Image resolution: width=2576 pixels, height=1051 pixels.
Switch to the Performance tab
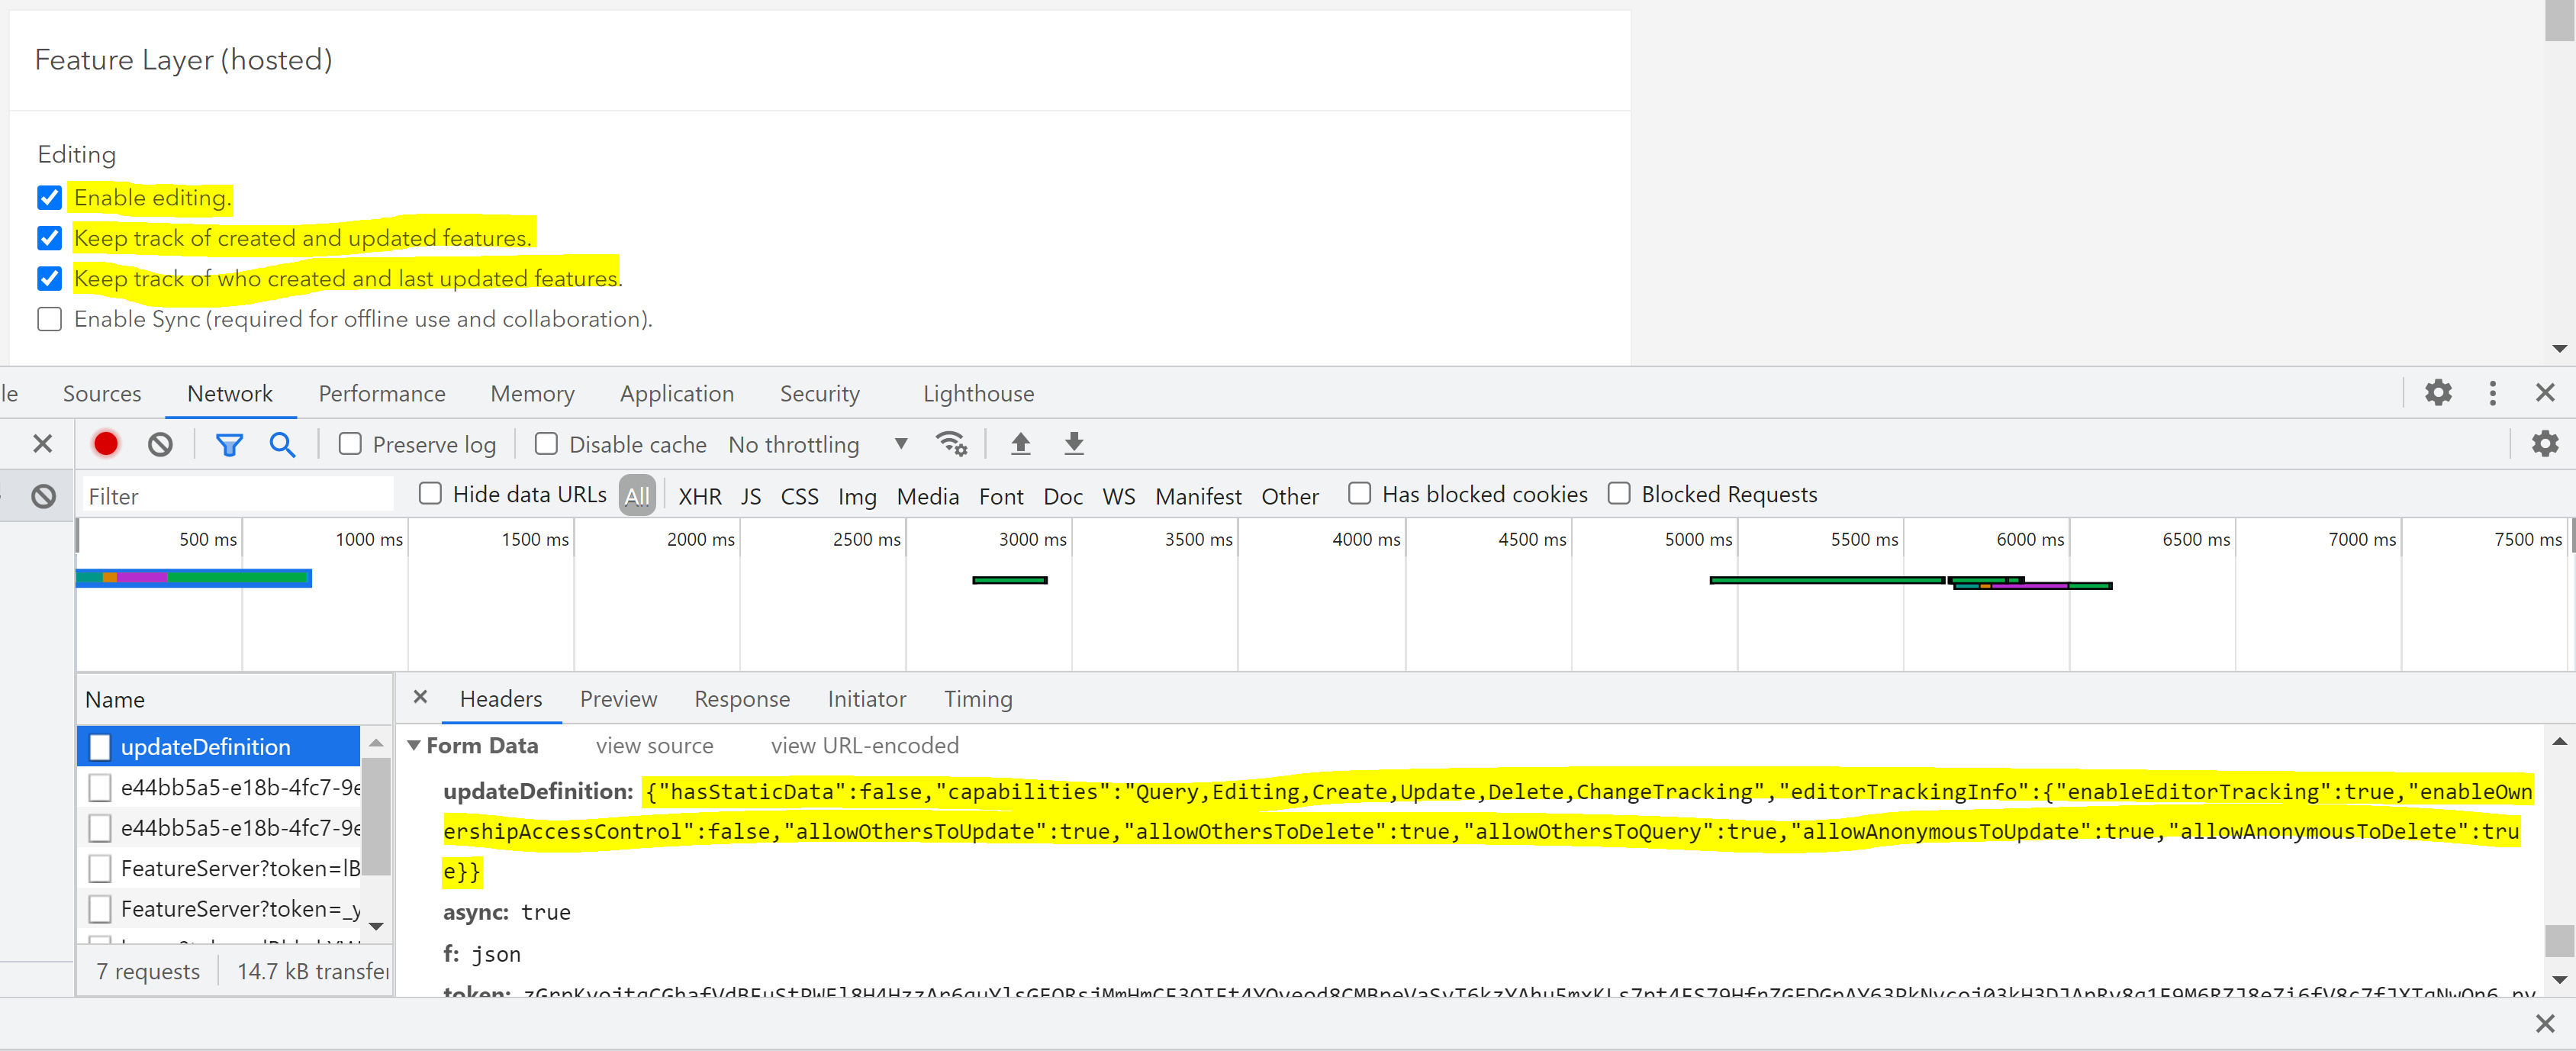pyautogui.click(x=381, y=393)
